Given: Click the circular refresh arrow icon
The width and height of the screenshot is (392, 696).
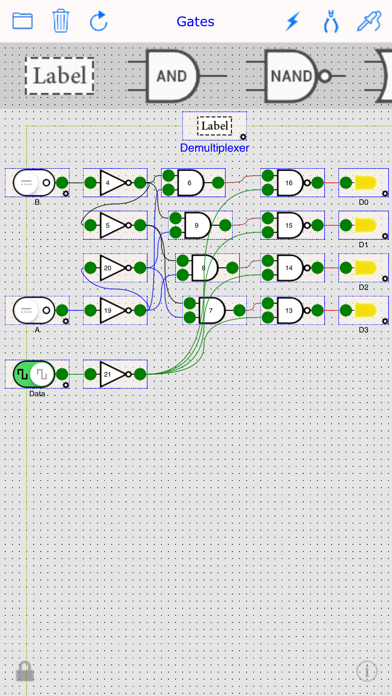Looking at the screenshot, I should 99,21.
